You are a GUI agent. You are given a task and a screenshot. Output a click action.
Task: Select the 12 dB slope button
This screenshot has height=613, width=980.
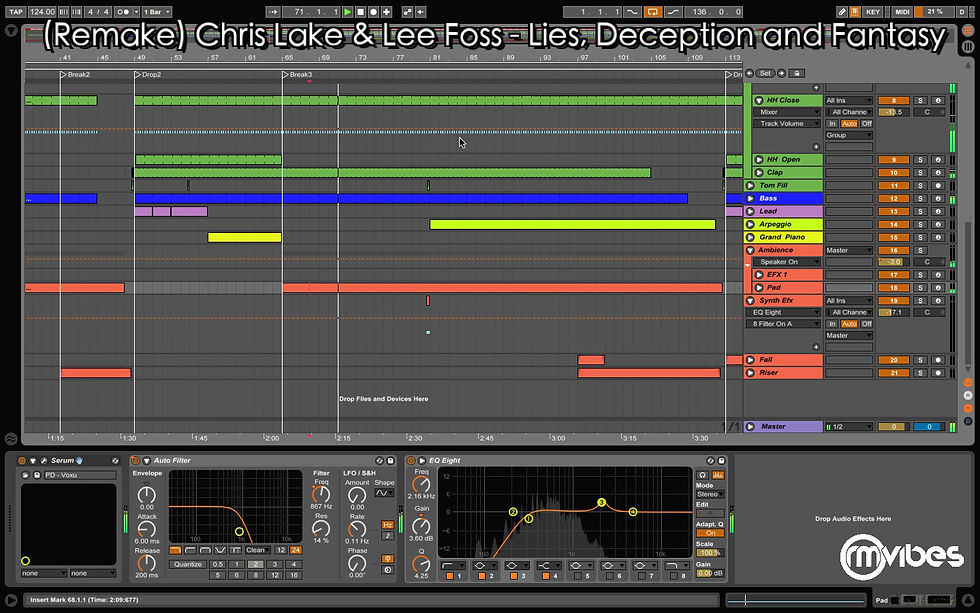coord(281,550)
